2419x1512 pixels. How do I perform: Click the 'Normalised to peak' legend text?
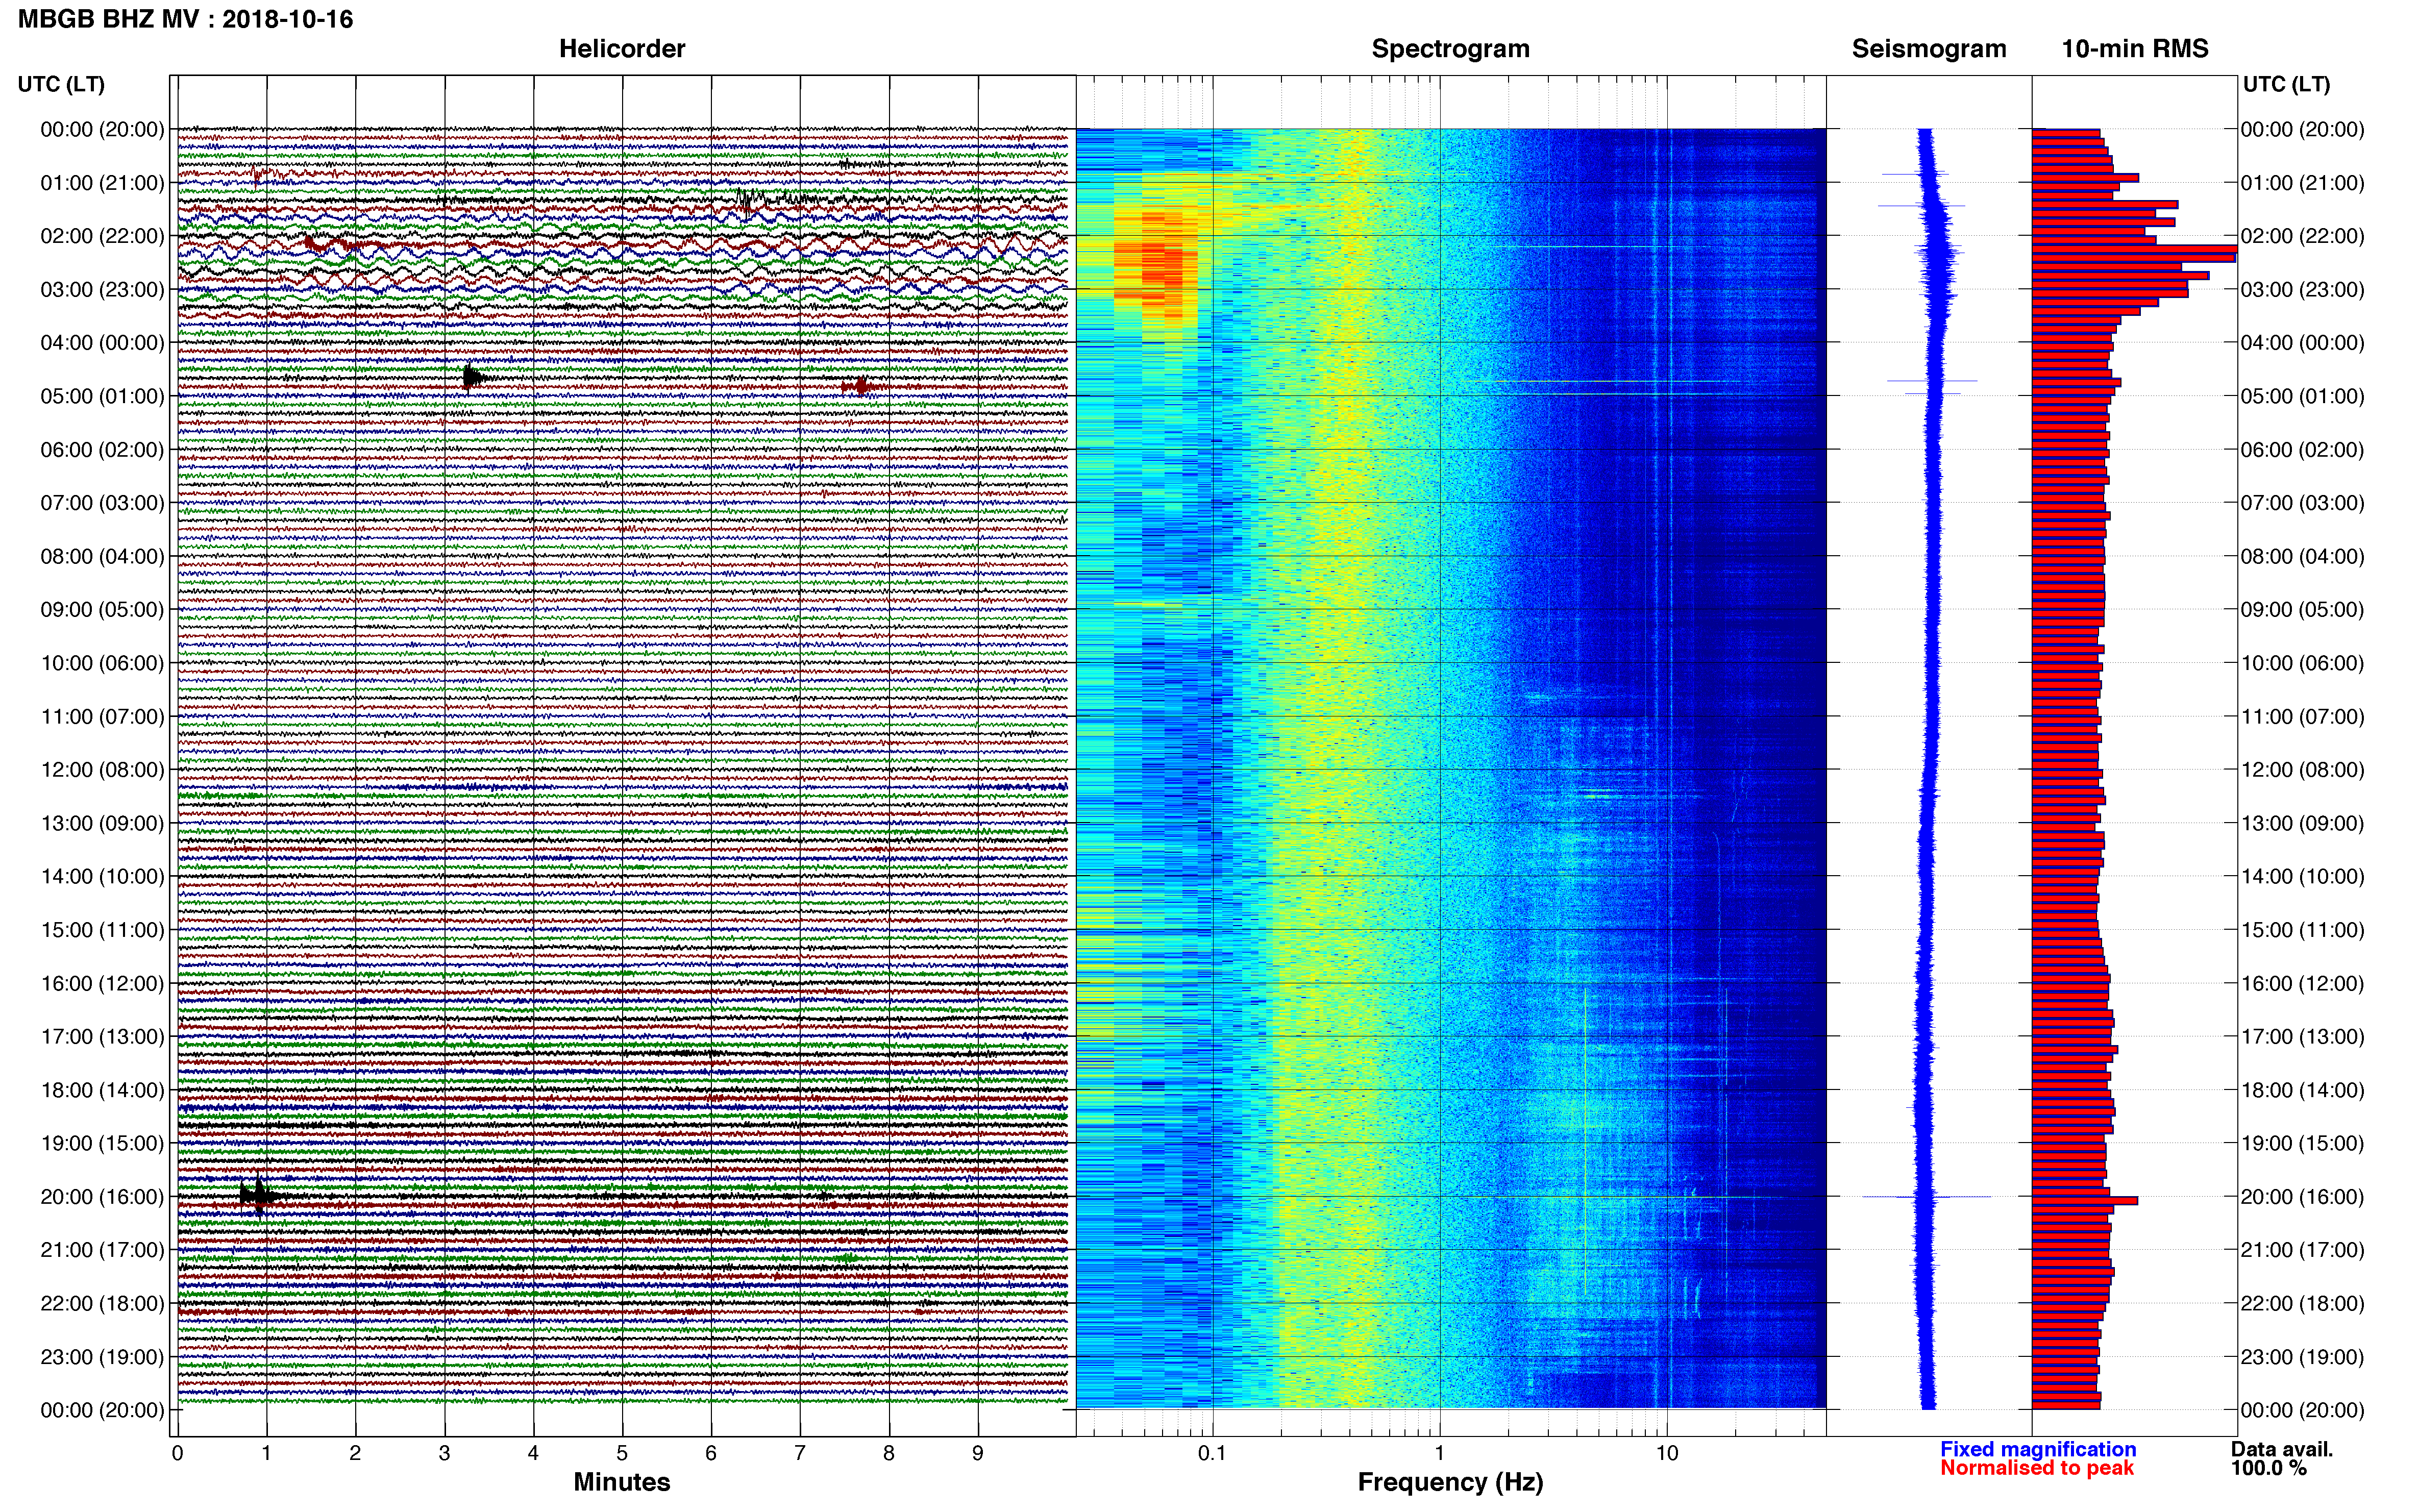click(2037, 1468)
